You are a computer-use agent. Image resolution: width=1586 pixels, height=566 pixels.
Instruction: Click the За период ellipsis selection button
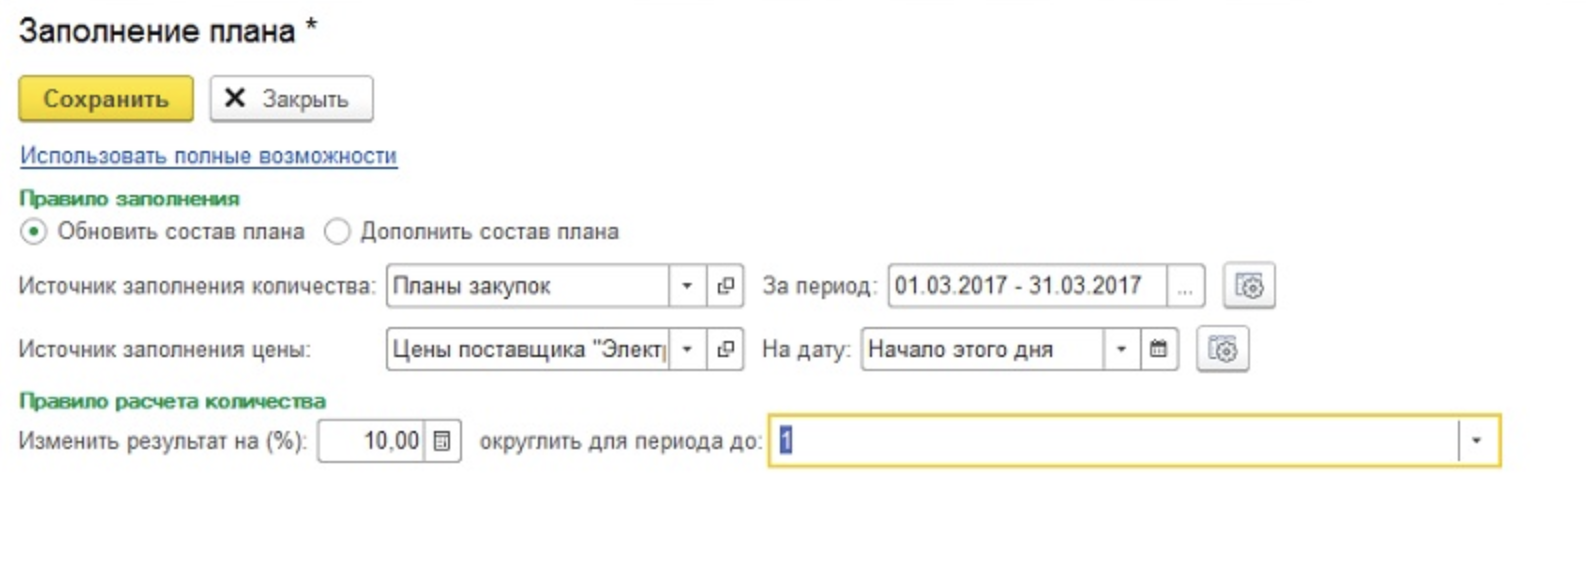coord(1185,286)
